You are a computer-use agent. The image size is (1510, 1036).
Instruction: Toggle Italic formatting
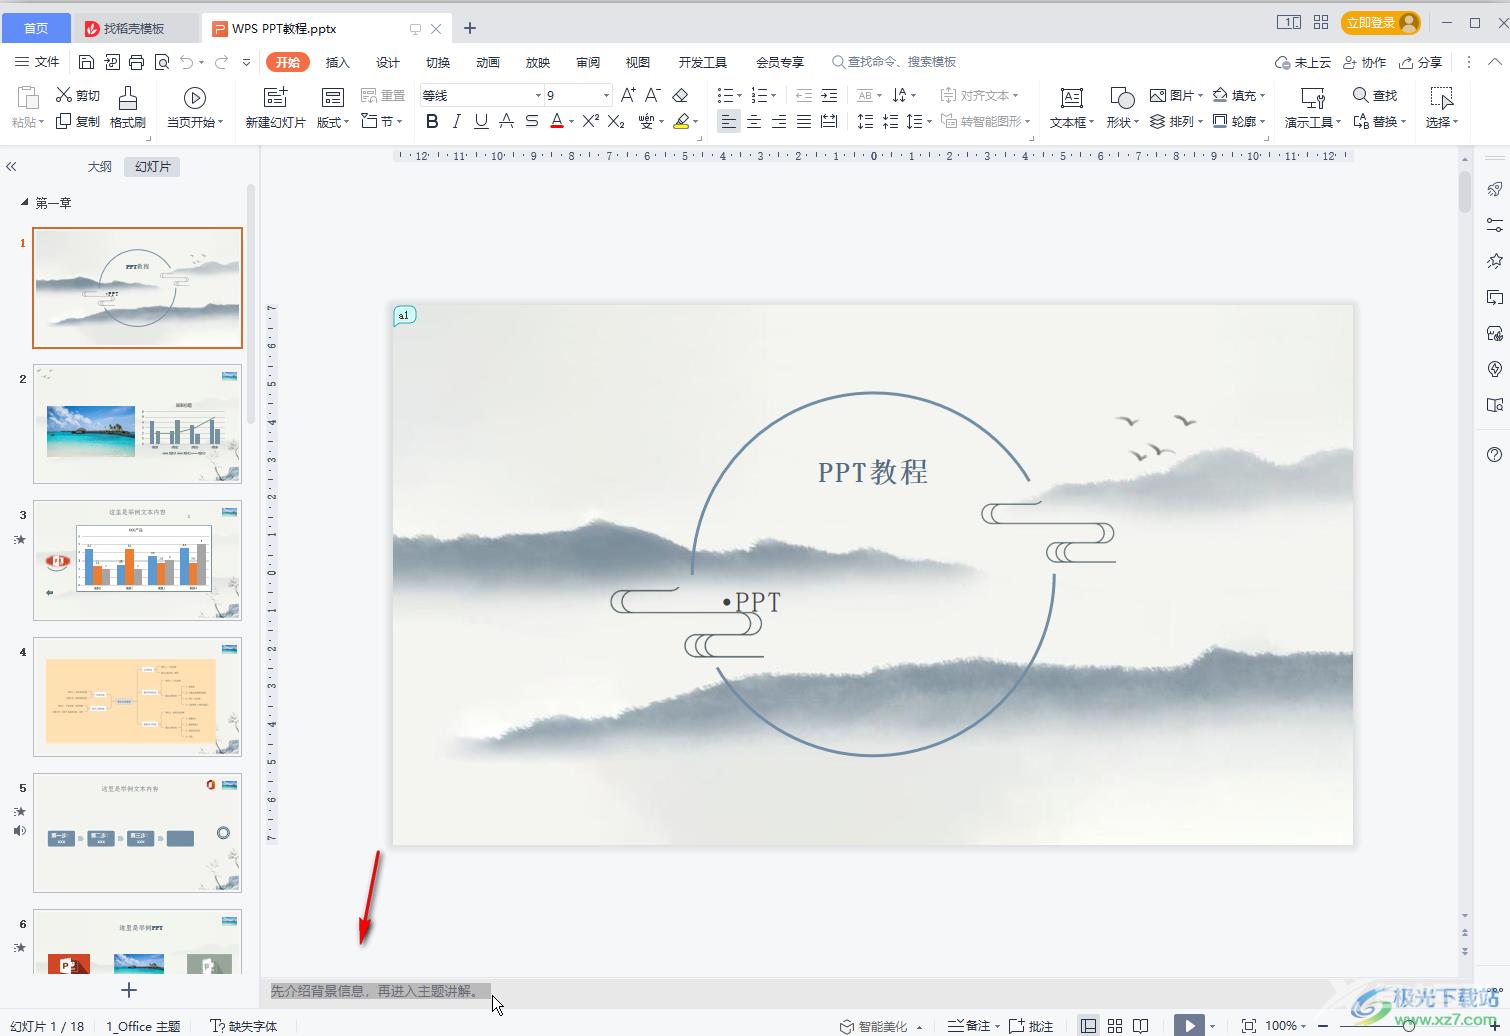(x=457, y=121)
